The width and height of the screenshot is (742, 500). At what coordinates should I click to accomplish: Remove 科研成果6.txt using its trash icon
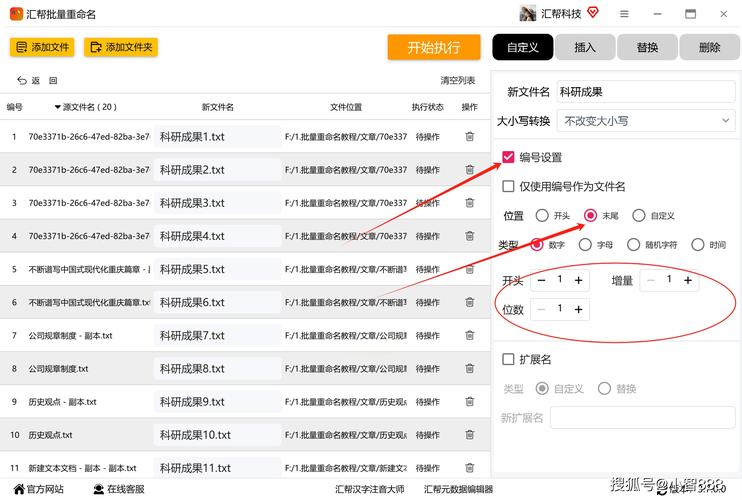click(469, 302)
